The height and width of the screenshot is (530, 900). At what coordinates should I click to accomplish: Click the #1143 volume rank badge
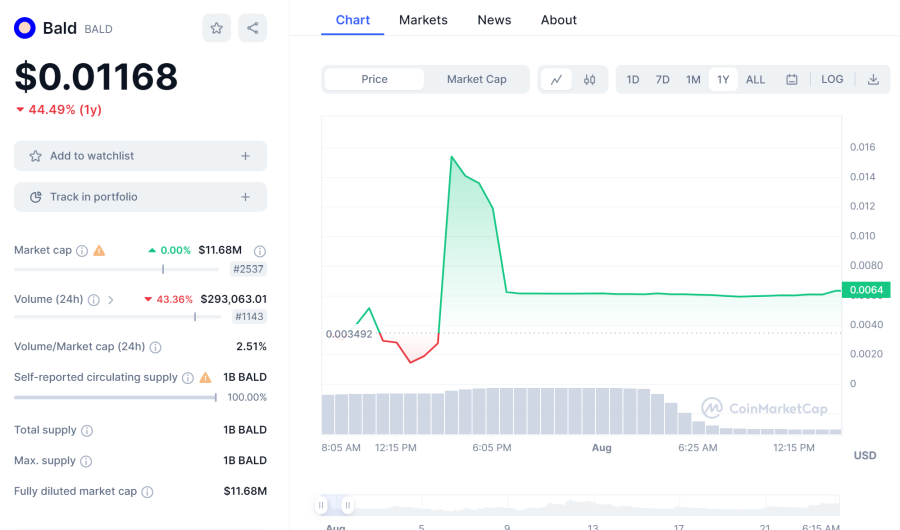pyautogui.click(x=249, y=316)
